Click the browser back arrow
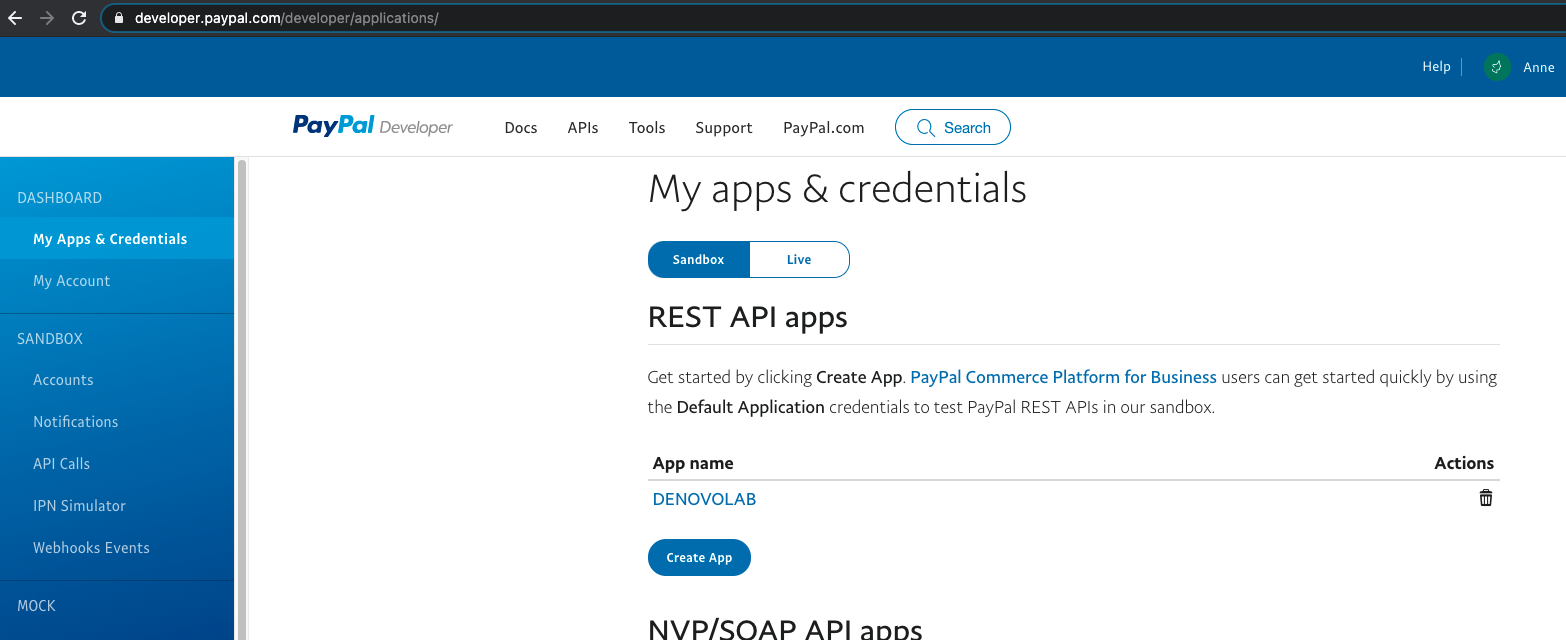 pyautogui.click(x=15, y=18)
